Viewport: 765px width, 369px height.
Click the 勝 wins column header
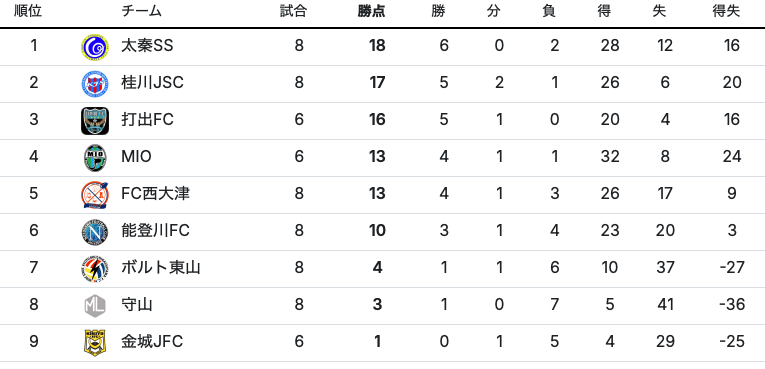tap(438, 11)
